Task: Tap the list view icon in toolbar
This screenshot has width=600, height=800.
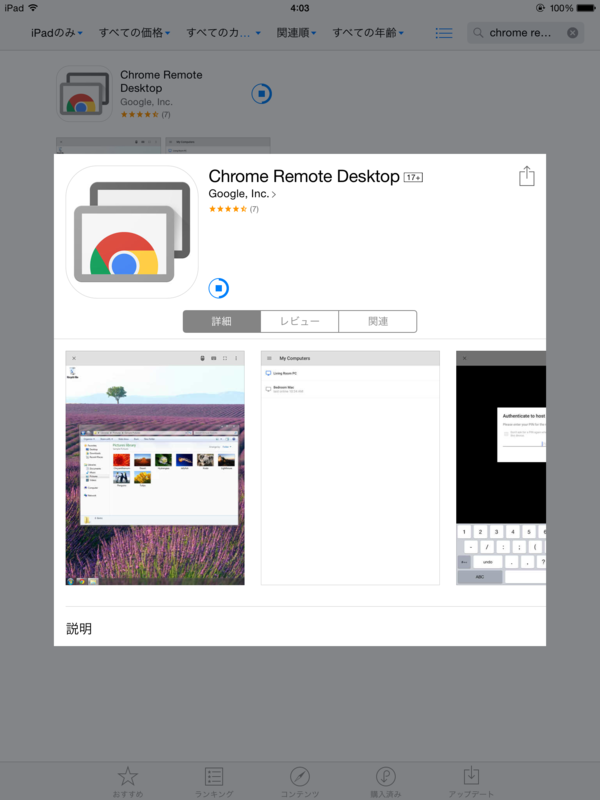Action: point(444,33)
